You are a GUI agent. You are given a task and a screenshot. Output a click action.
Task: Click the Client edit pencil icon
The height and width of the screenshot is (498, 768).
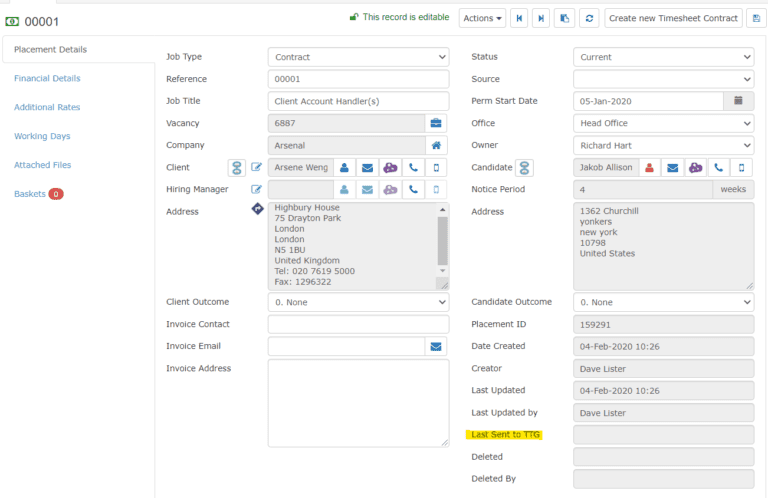[256, 167]
